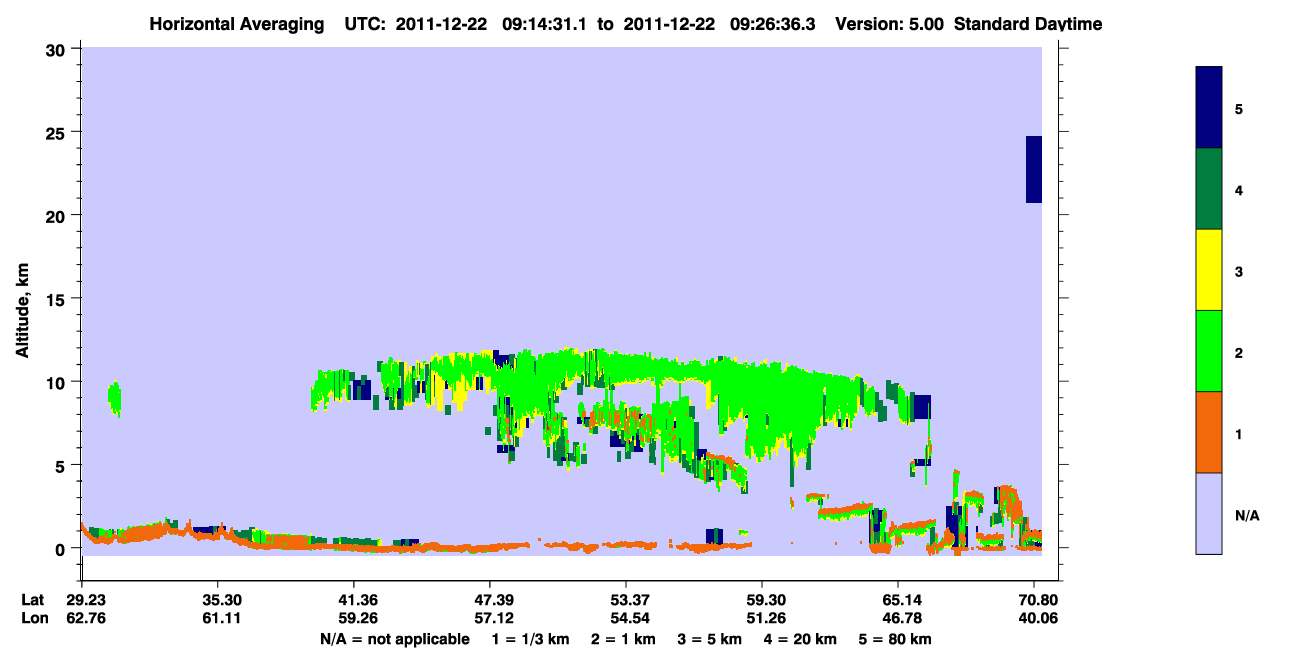Image resolution: width=1300 pixels, height=667 pixels.
Task: Click the '2 = 1 km' legend text
Action: (x=623, y=639)
